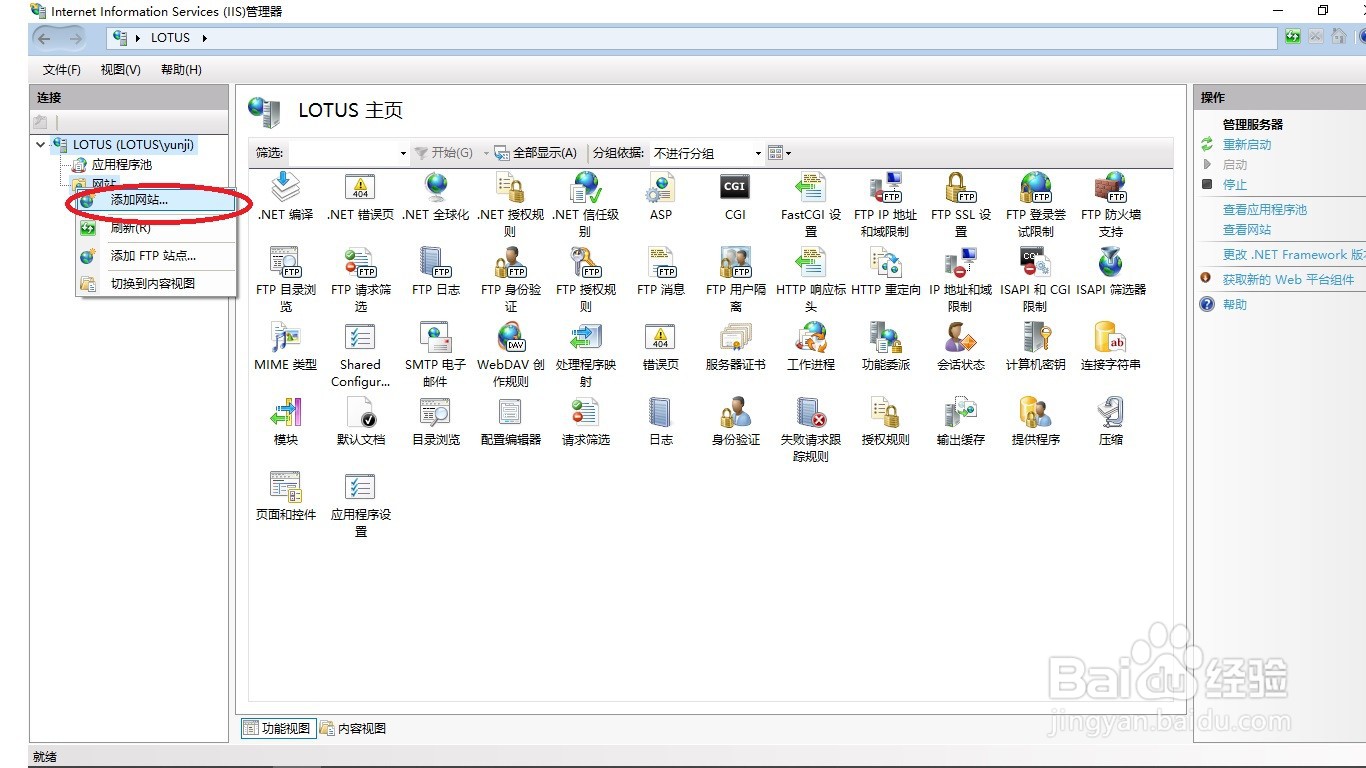1366x768 pixels.
Task: Click 重新启动 in actions pane
Action: (1247, 145)
